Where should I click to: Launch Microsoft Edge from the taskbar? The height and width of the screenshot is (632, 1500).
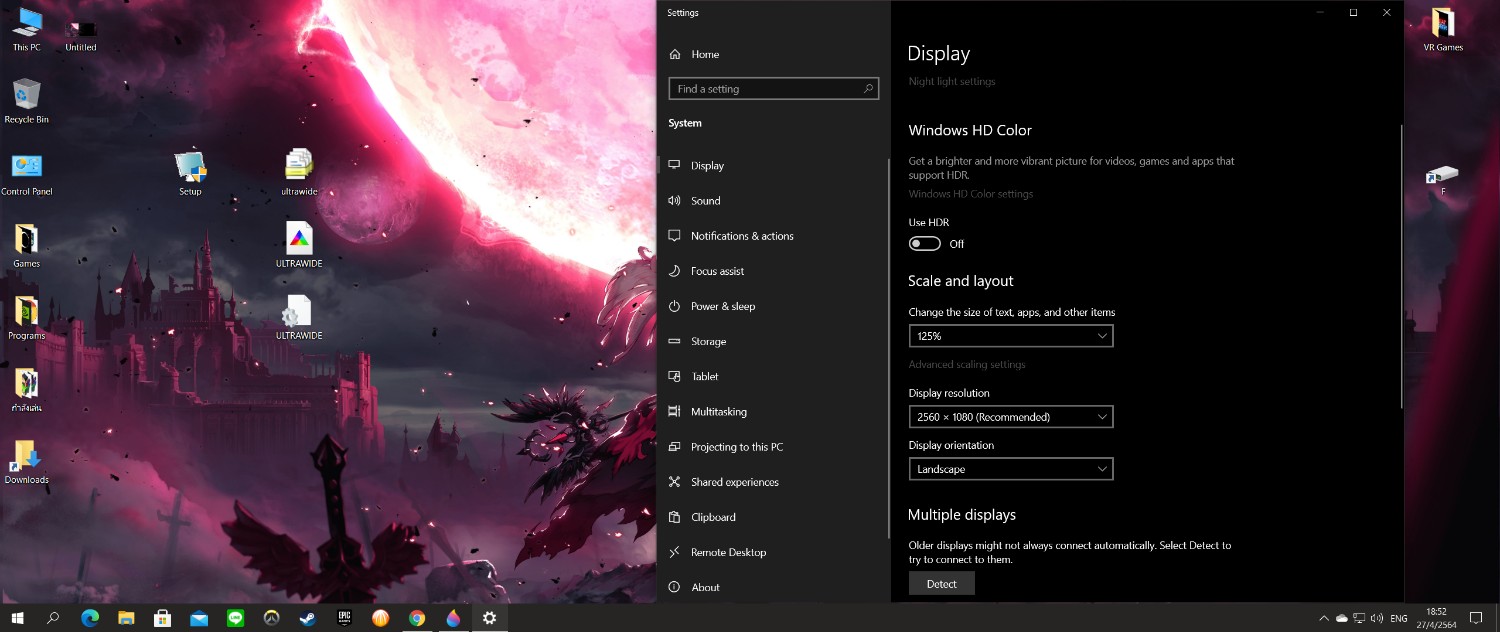click(x=90, y=618)
